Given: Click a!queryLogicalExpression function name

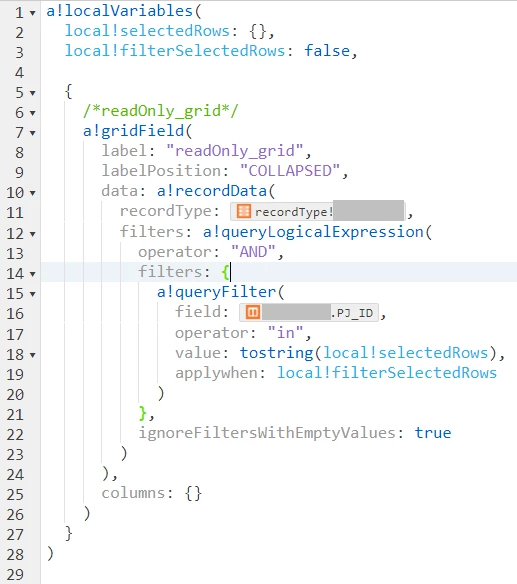Looking at the screenshot, I should pos(313,232).
